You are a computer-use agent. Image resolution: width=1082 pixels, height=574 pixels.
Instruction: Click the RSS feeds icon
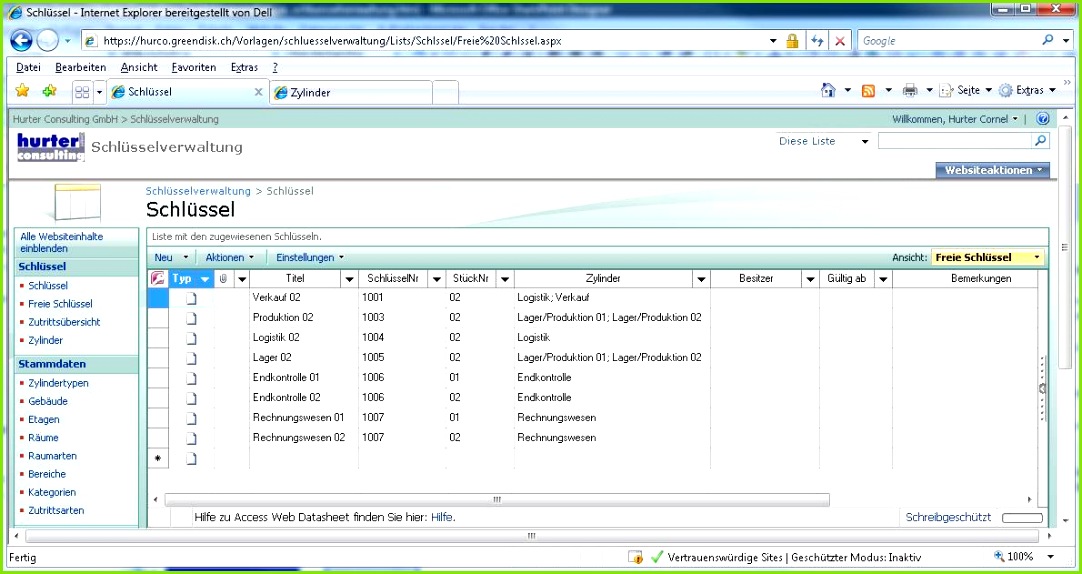click(x=868, y=91)
